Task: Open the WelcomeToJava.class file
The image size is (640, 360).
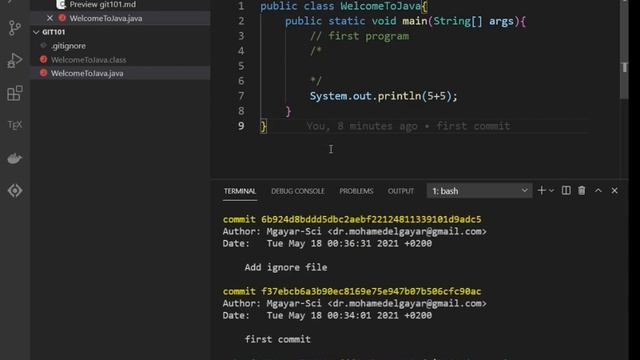Action: (x=88, y=60)
